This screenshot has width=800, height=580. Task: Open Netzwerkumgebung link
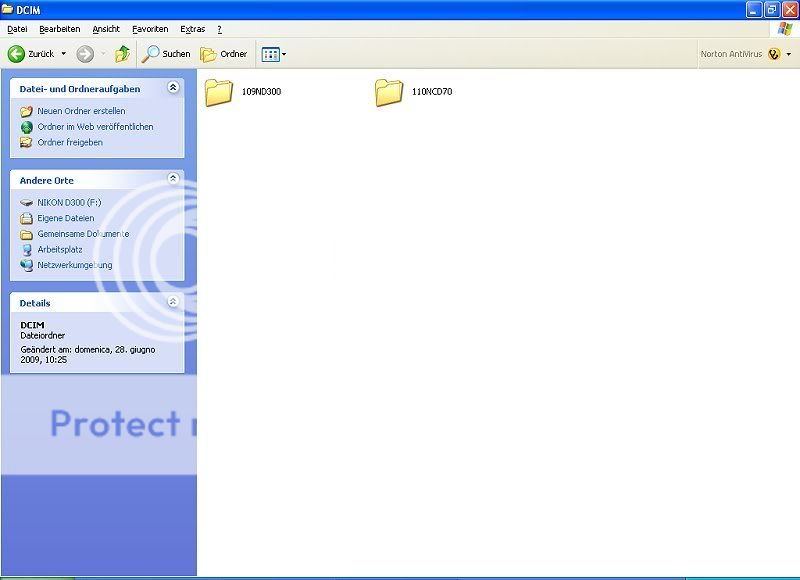(x=74, y=265)
